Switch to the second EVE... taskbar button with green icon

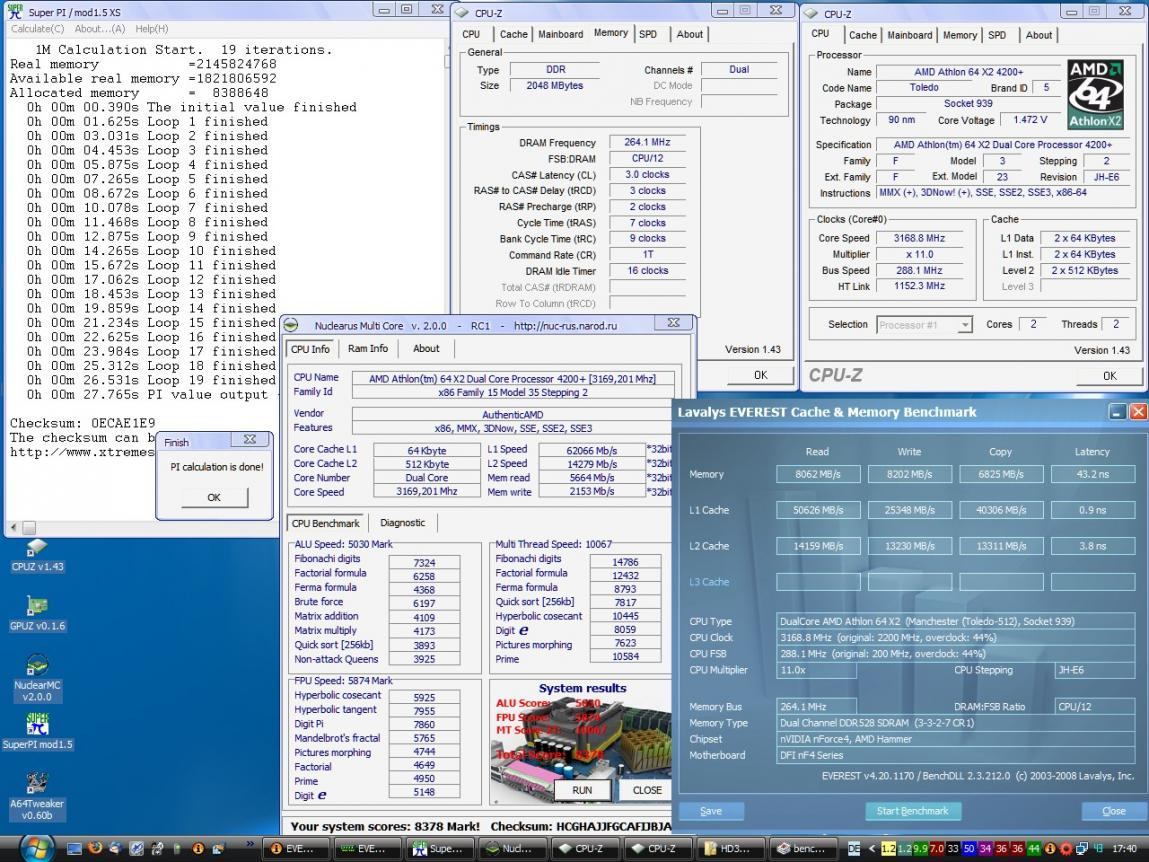point(368,848)
